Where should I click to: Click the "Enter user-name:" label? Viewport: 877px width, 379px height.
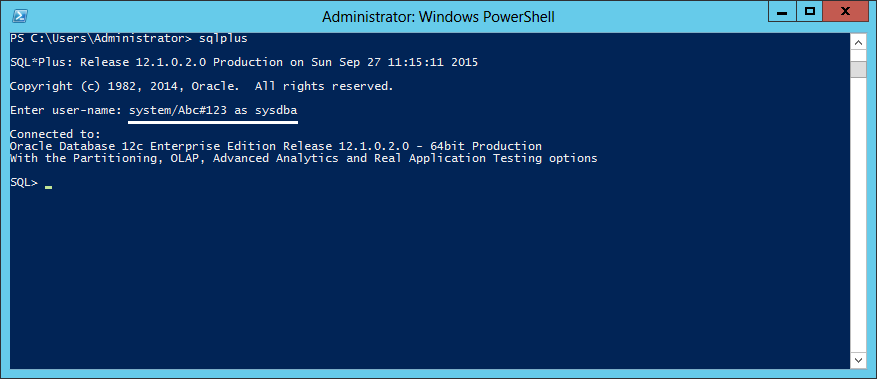click(x=66, y=110)
